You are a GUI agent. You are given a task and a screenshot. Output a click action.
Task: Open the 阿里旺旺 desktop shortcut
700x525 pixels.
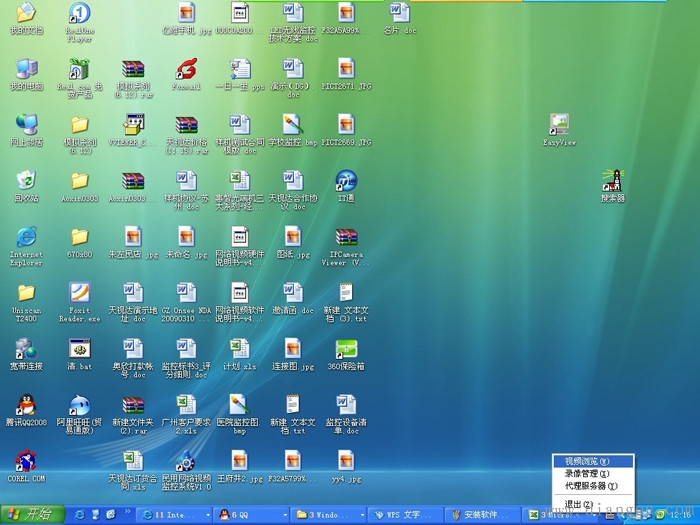point(79,406)
